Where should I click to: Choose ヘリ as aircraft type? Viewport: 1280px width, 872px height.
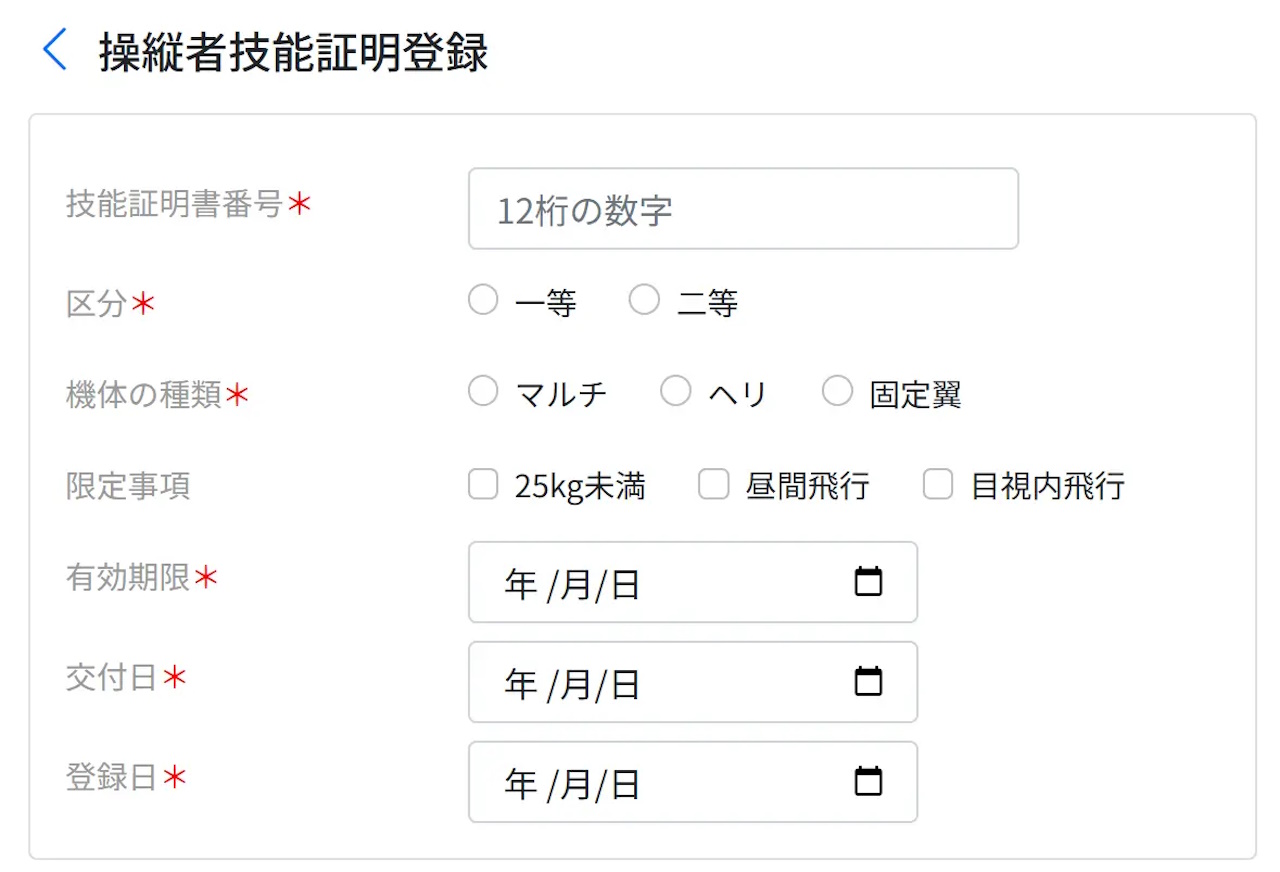click(x=676, y=392)
